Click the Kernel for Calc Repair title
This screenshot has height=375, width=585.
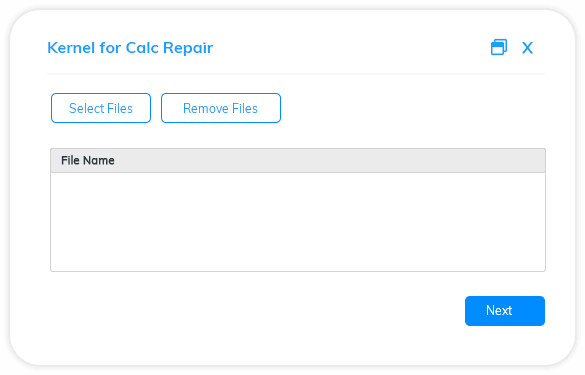point(130,48)
